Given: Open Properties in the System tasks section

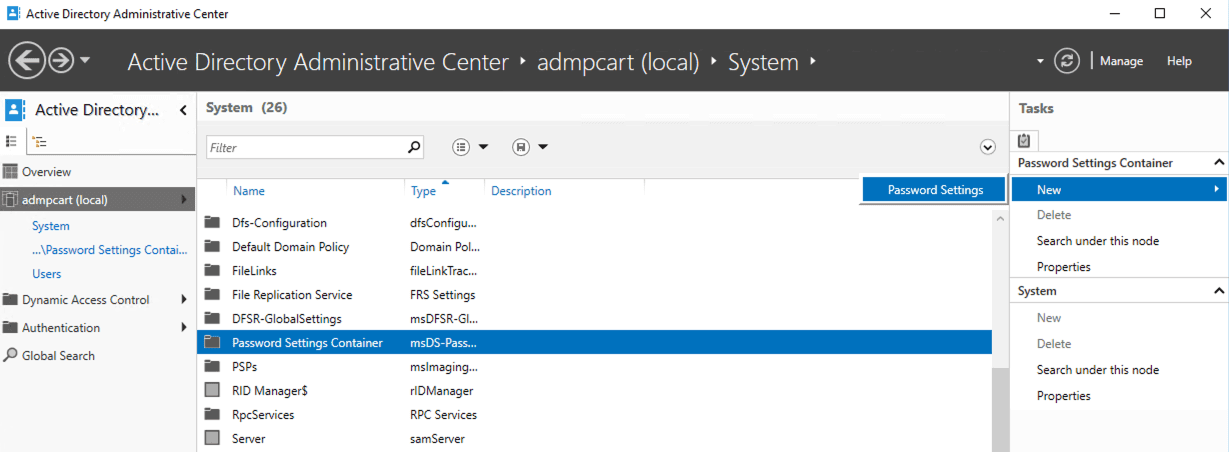Looking at the screenshot, I should pos(1064,396).
